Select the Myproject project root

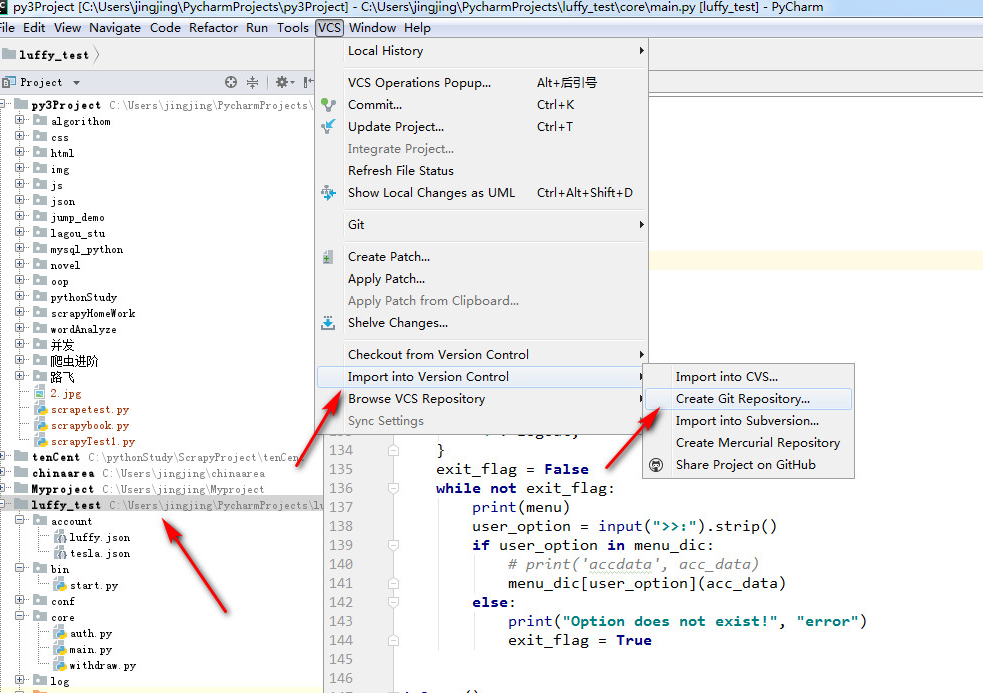pyautogui.click(x=162, y=489)
